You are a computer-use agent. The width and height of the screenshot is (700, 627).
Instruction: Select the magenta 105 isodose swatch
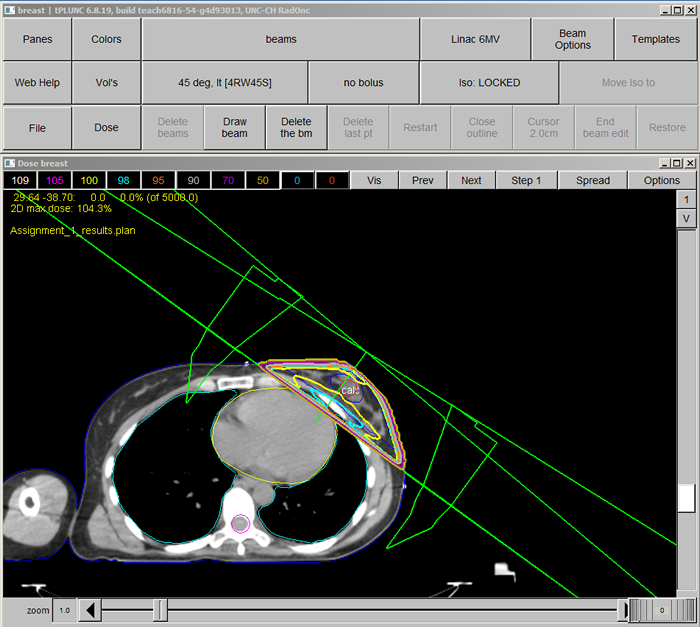pos(55,181)
